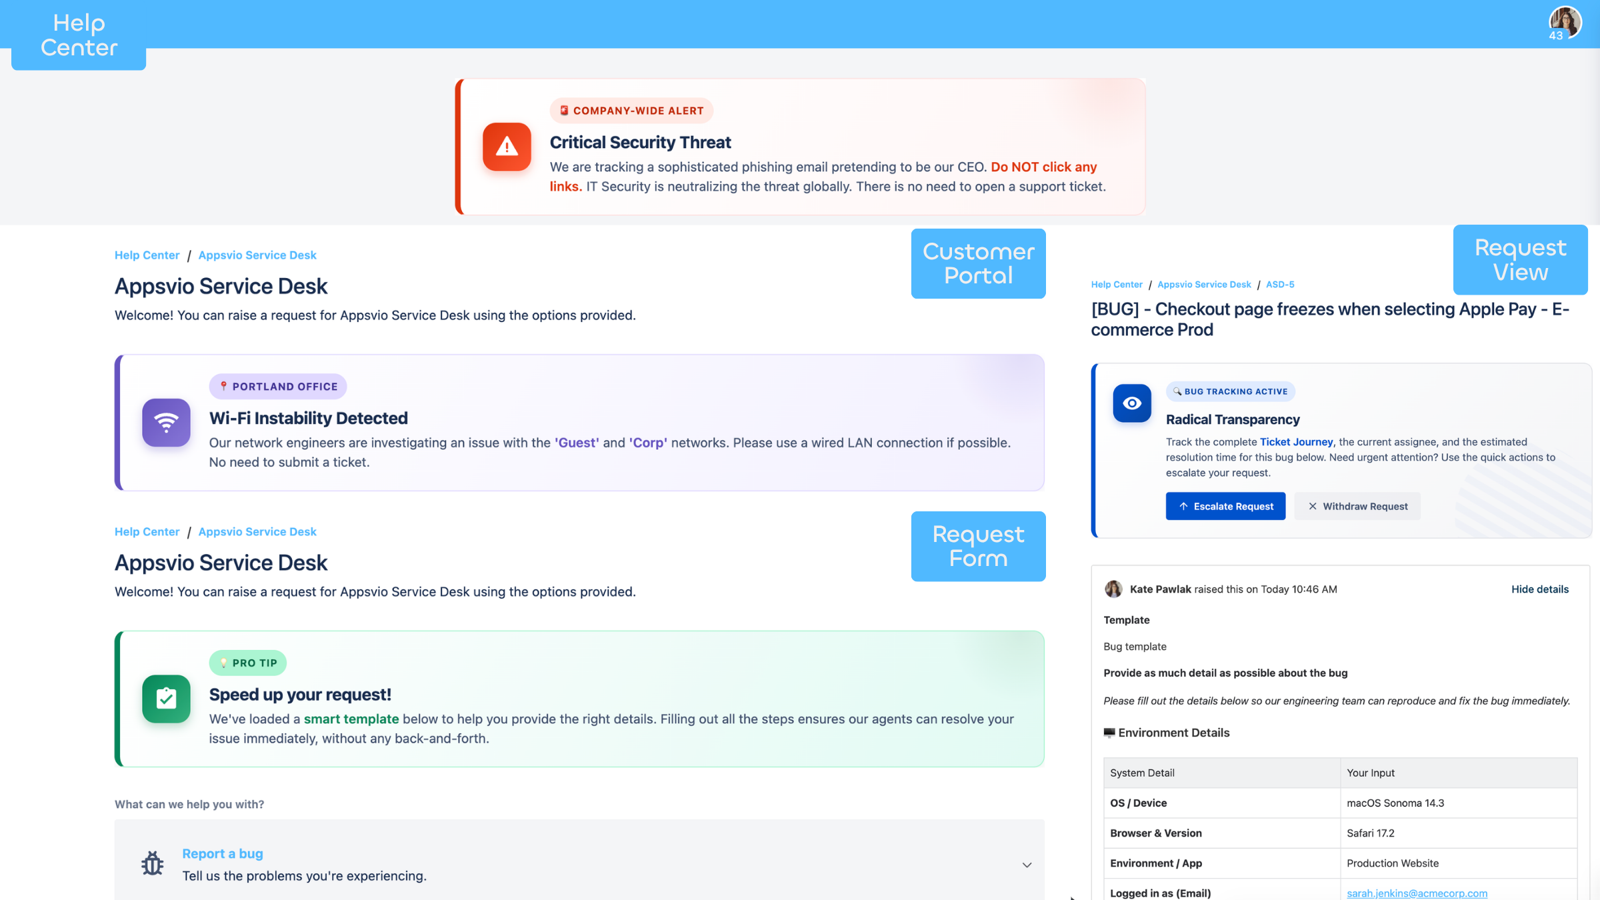Open the ASD-5 breadcrumb link

point(1280,284)
